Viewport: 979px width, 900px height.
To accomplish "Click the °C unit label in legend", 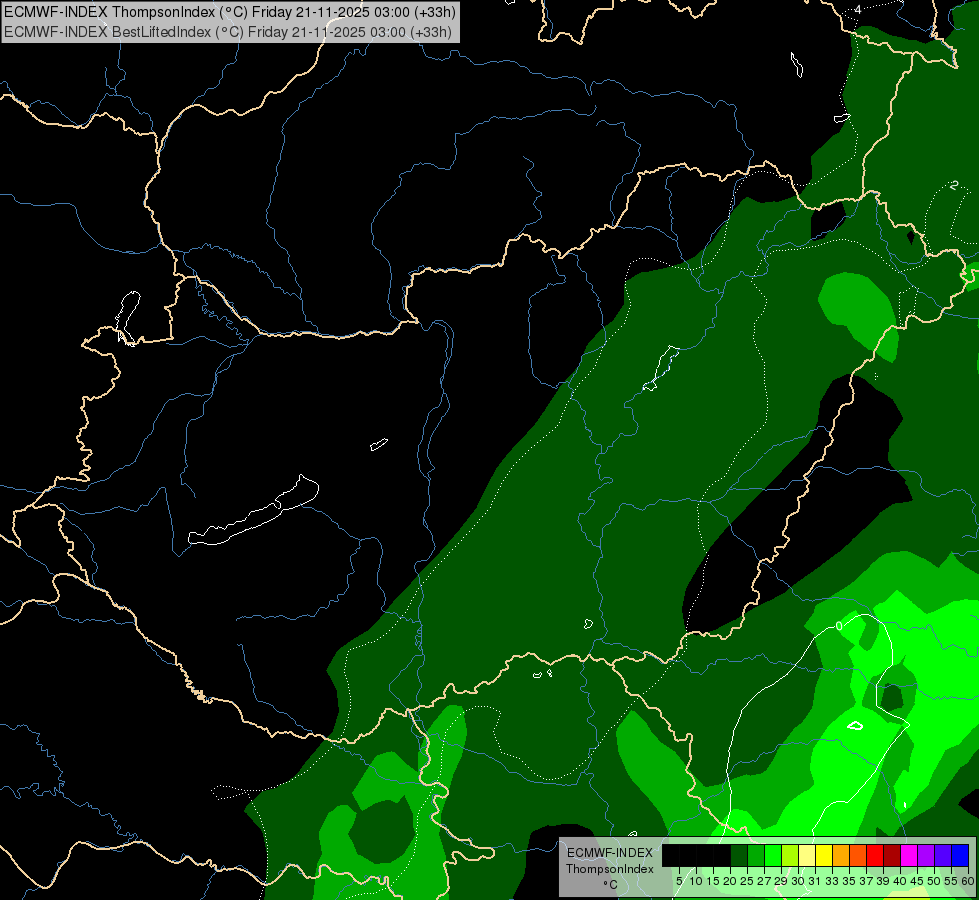I will (x=610, y=884).
